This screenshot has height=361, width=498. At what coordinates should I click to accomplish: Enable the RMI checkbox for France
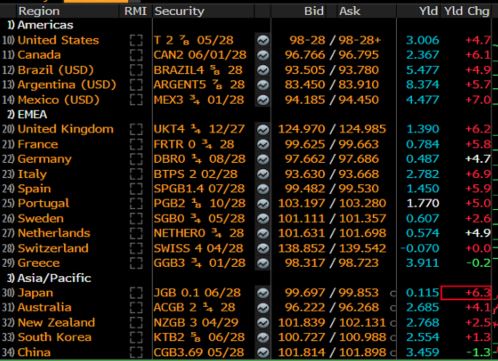tap(136, 144)
